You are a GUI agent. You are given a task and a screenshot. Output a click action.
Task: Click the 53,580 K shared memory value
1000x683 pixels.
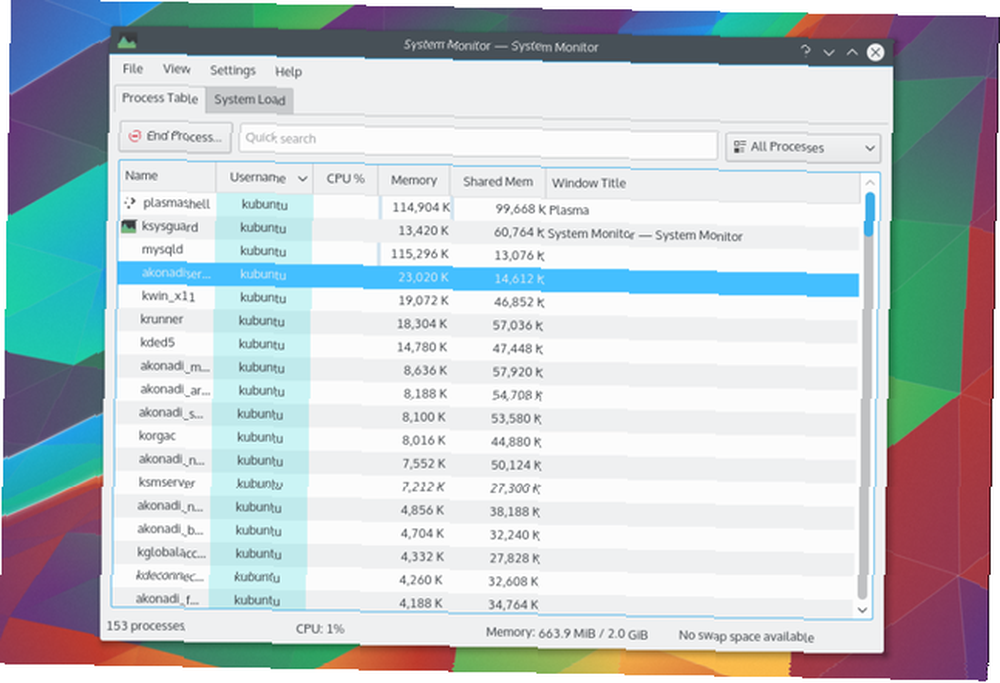(x=516, y=418)
